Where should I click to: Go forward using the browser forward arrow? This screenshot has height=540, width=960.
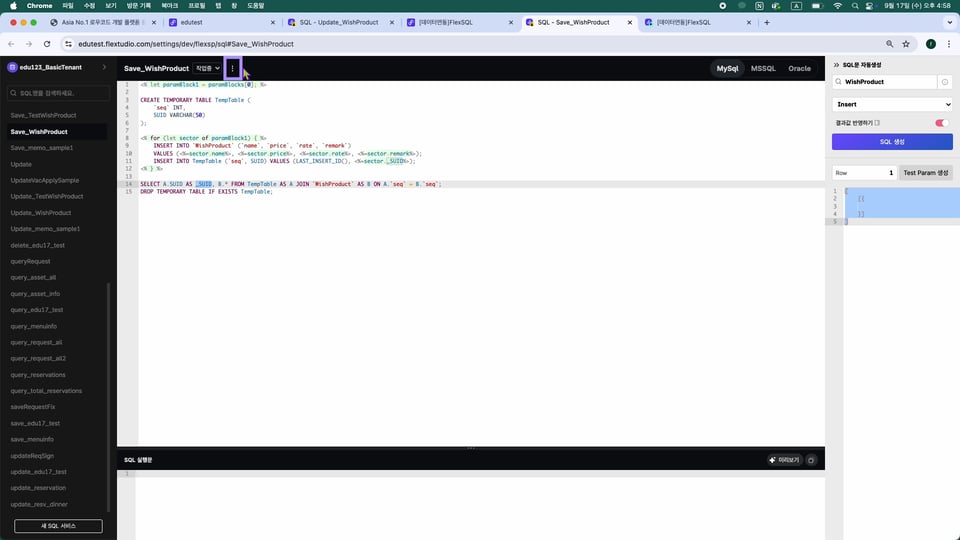(29, 44)
